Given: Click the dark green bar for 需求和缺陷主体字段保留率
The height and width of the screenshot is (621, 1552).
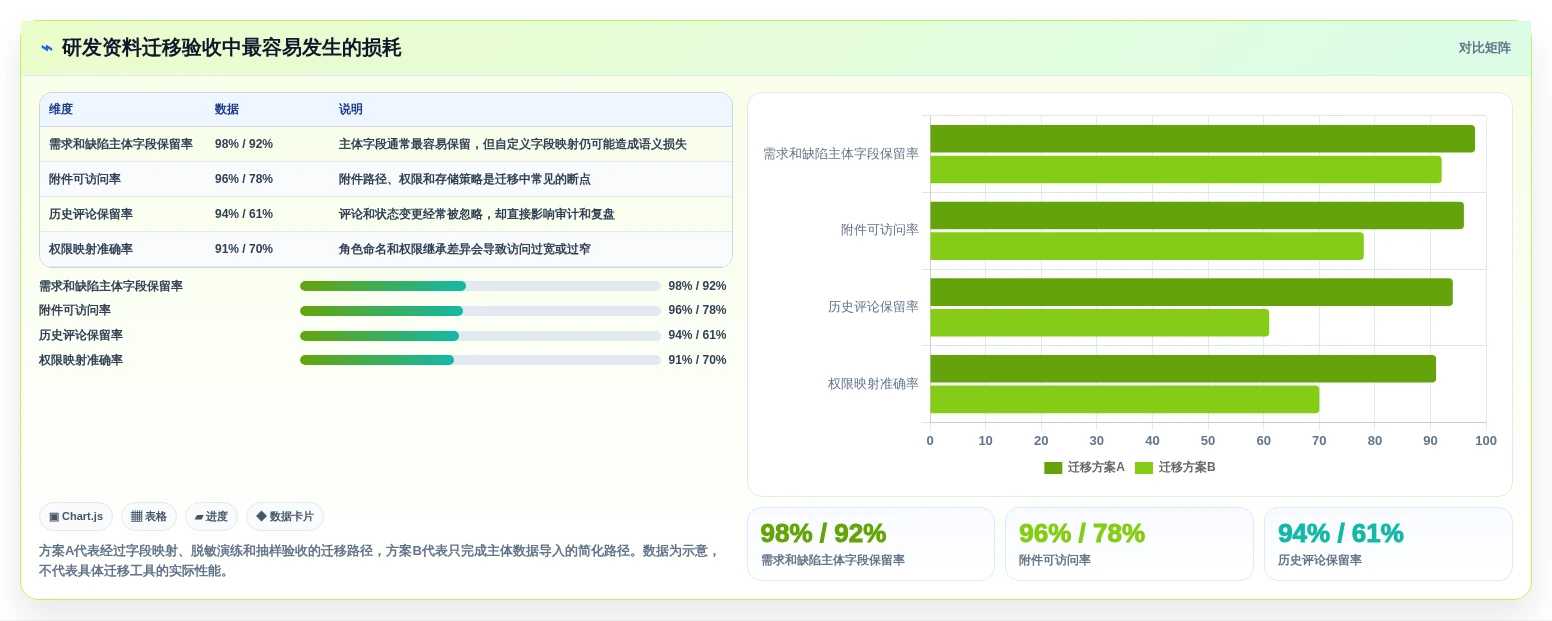Looking at the screenshot, I should 1202,139.
